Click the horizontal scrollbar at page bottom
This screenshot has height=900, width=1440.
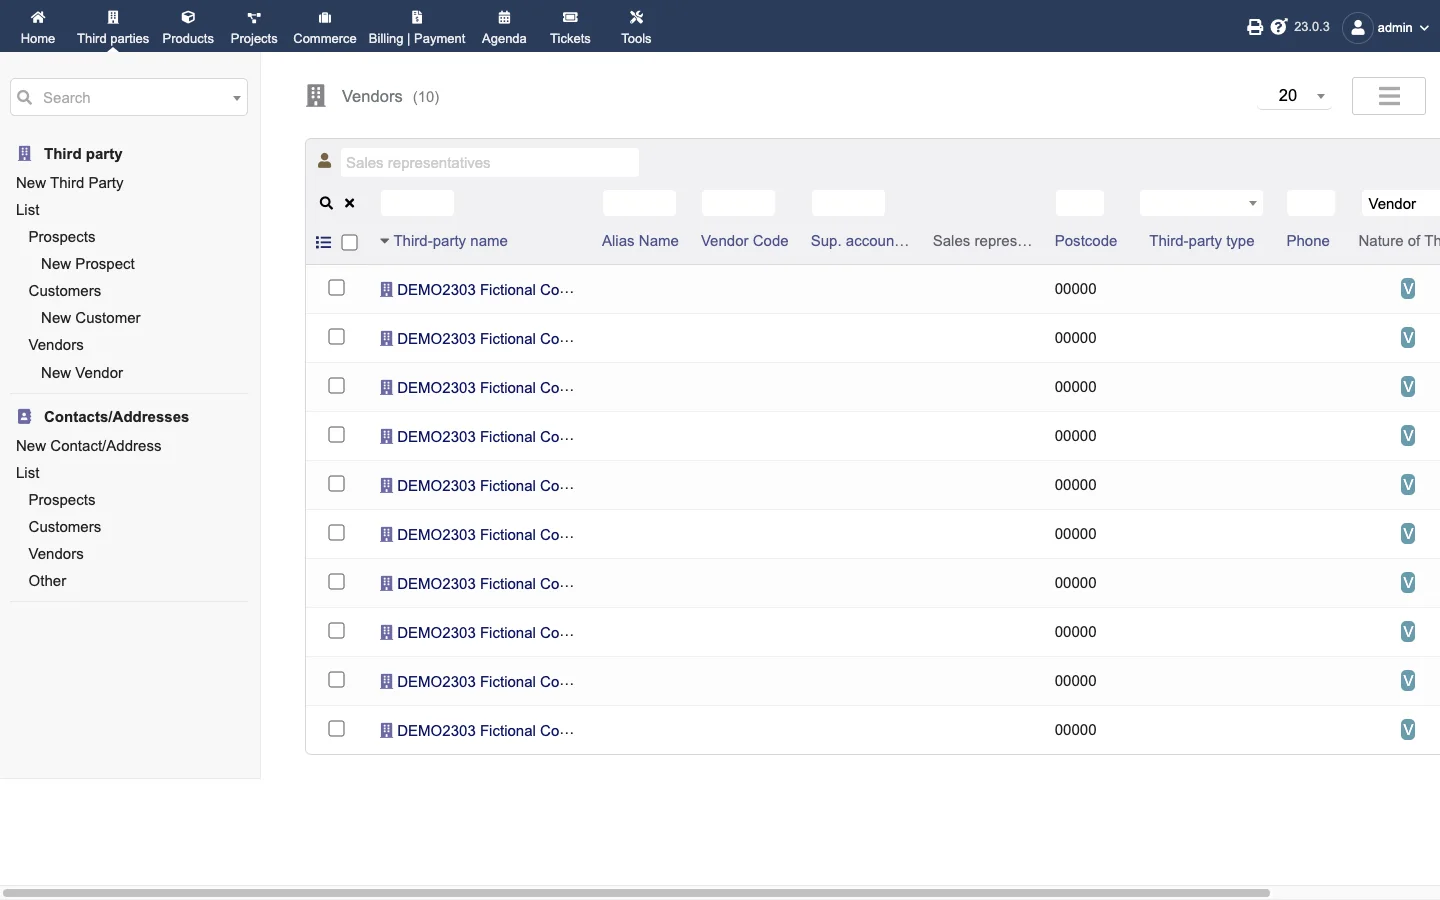pyautogui.click(x=637, y=893)
